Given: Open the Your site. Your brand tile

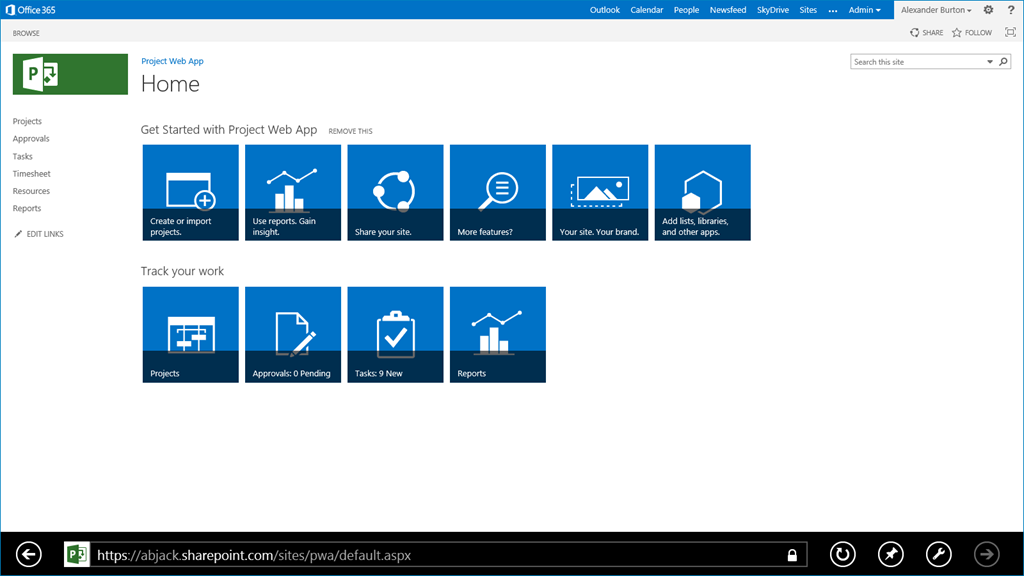Looking at the screenshot, I should (600, 193).
